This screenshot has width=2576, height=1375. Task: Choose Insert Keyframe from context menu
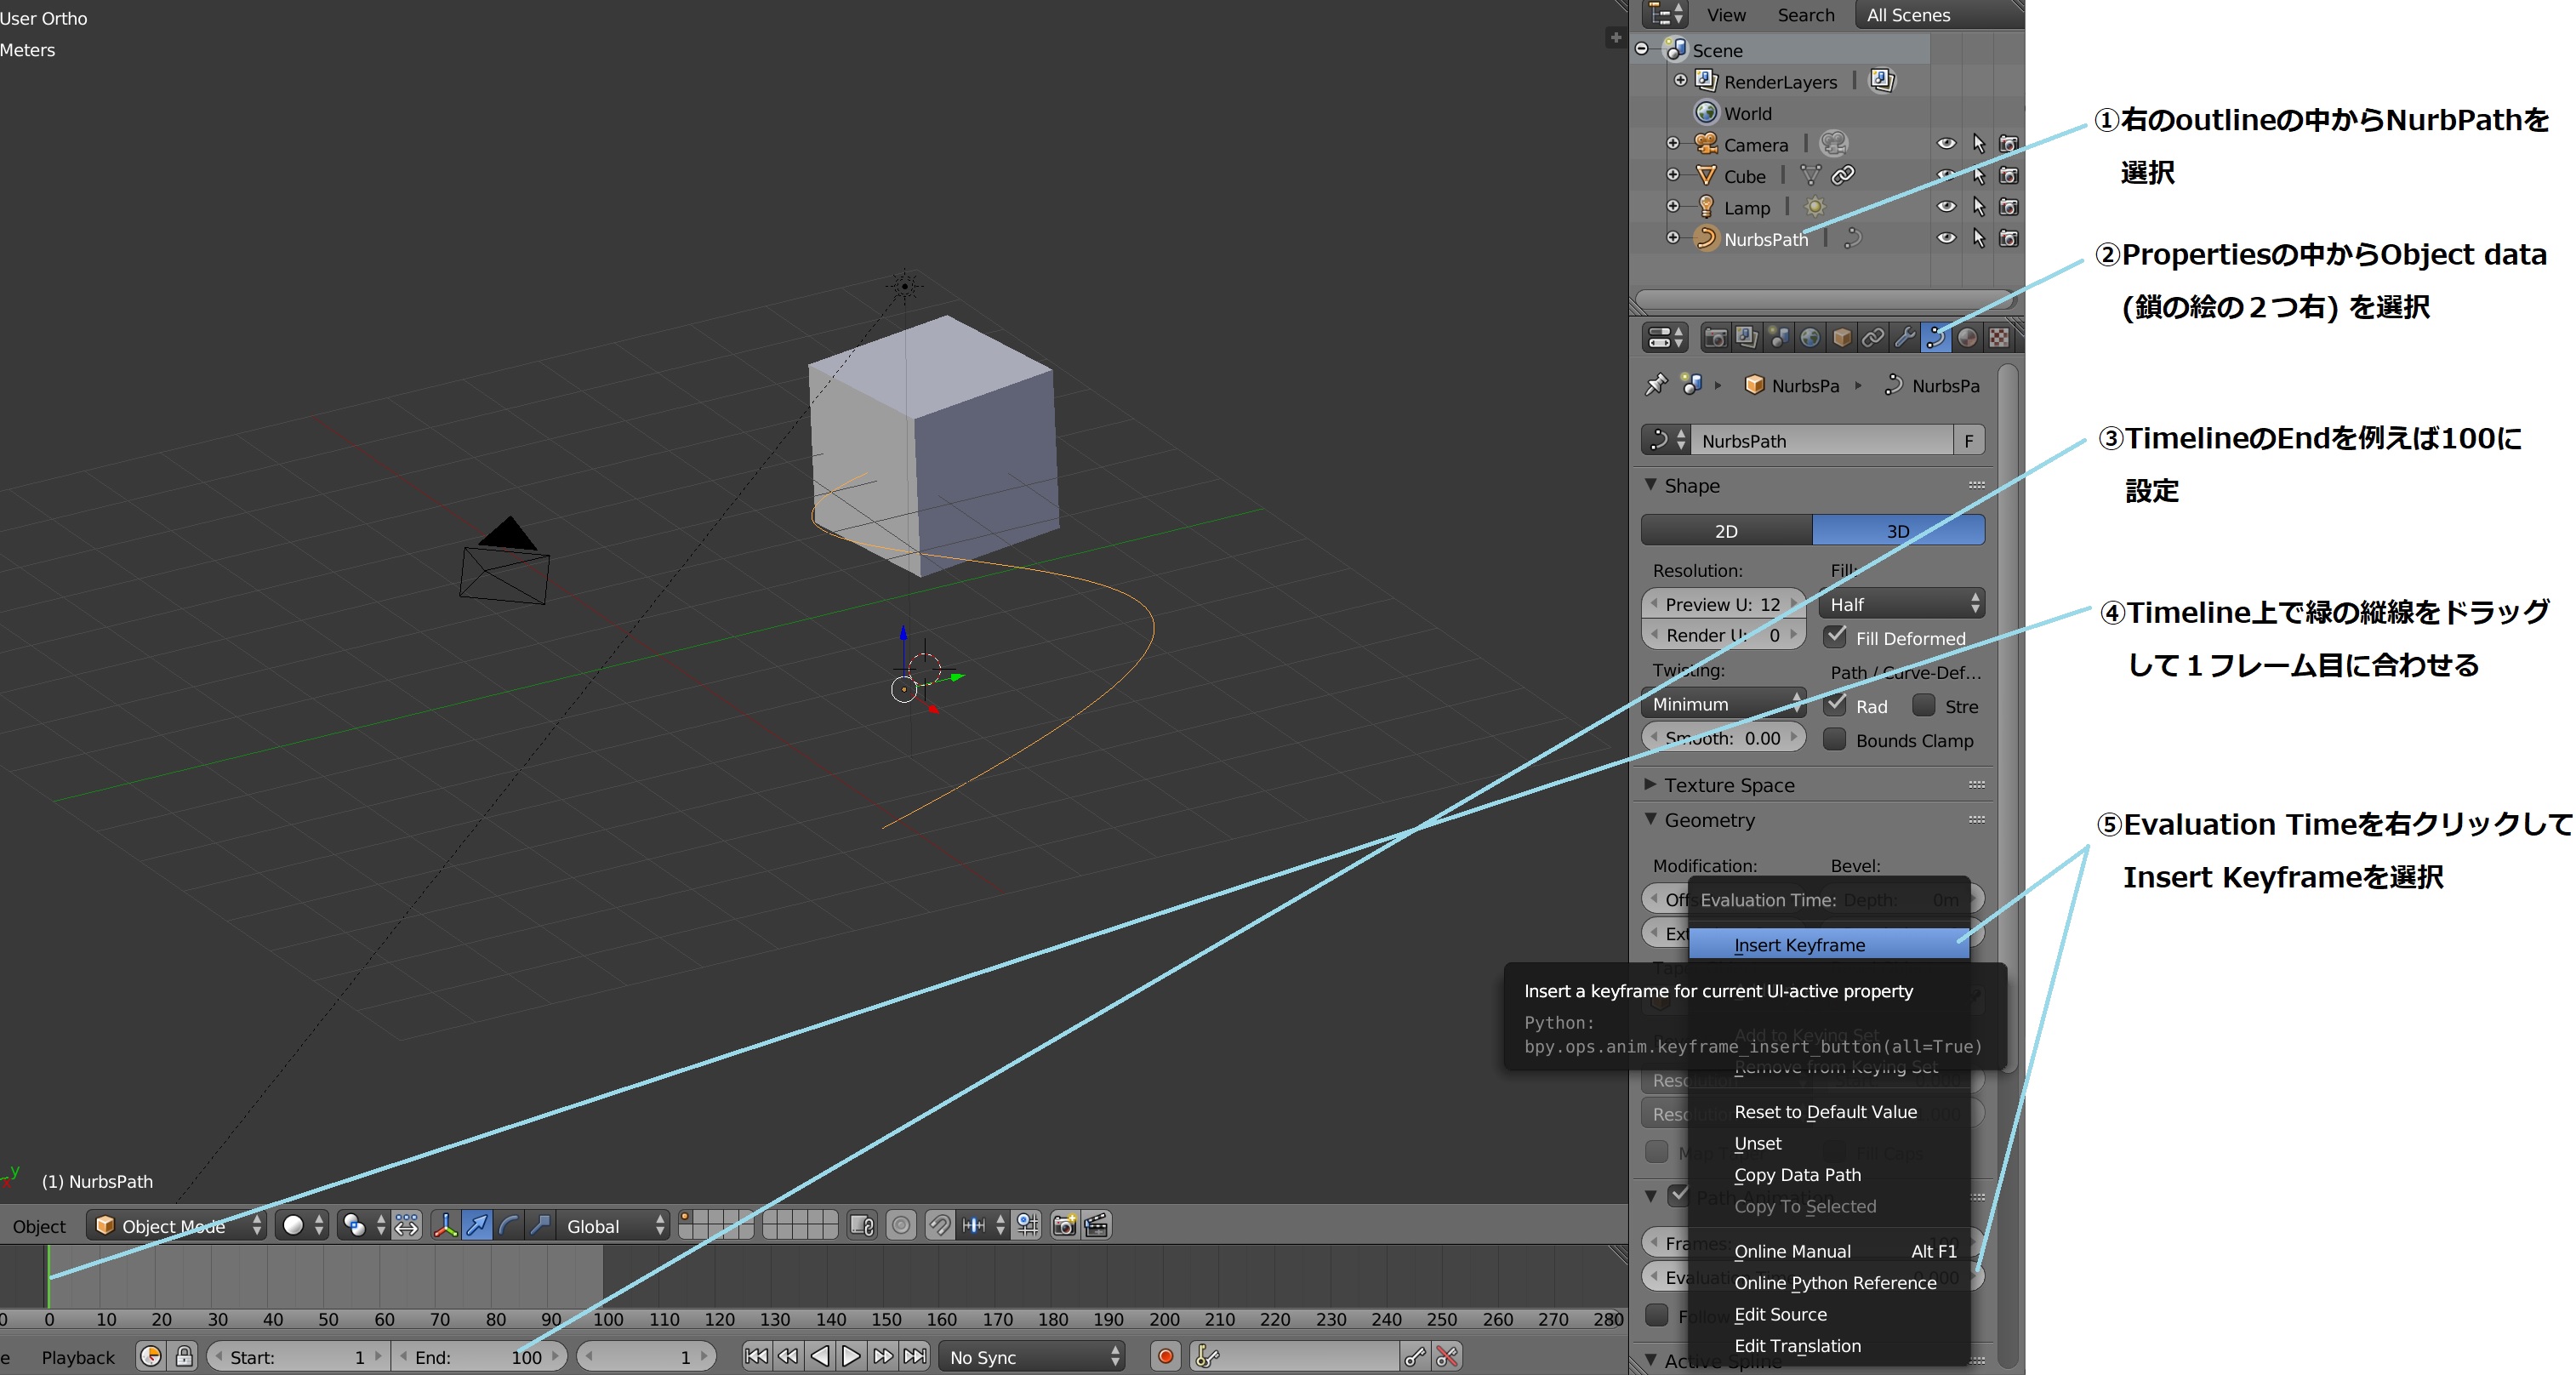[1828, 944]
